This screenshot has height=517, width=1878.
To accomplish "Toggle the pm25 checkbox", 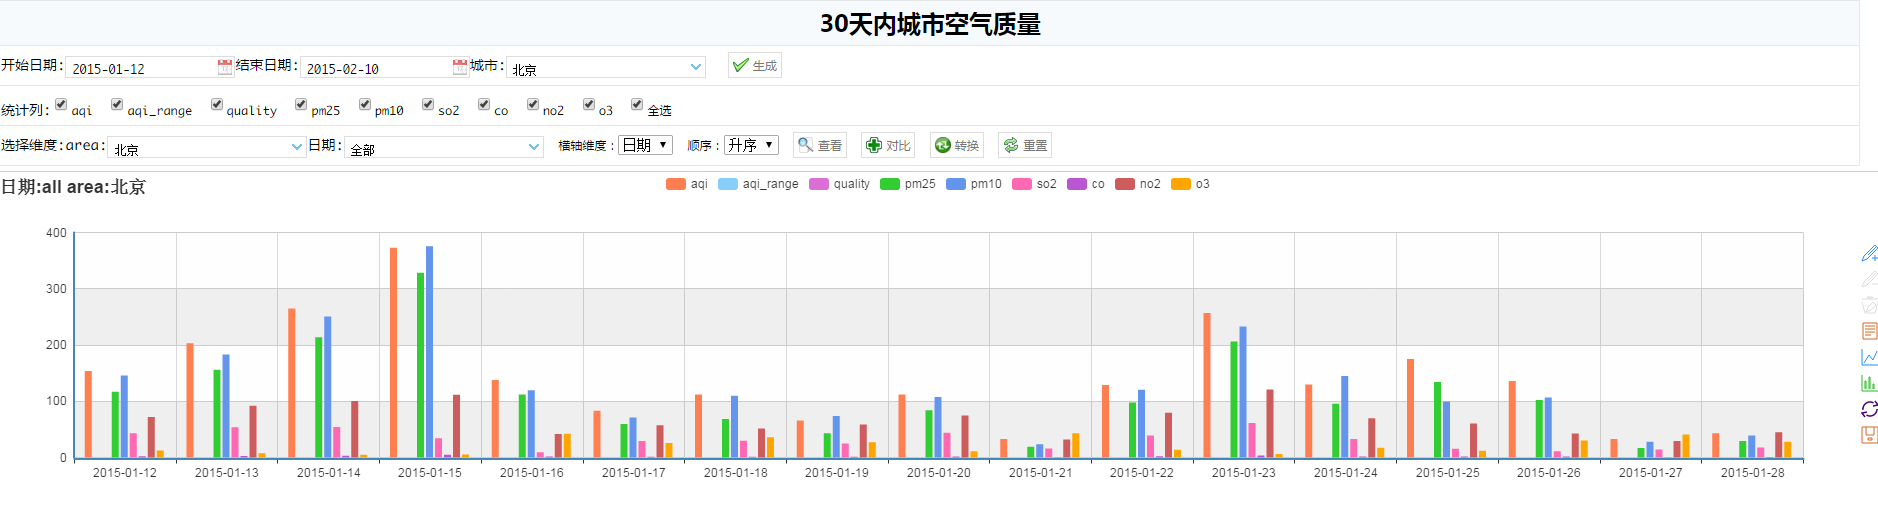I will point(301,104).
